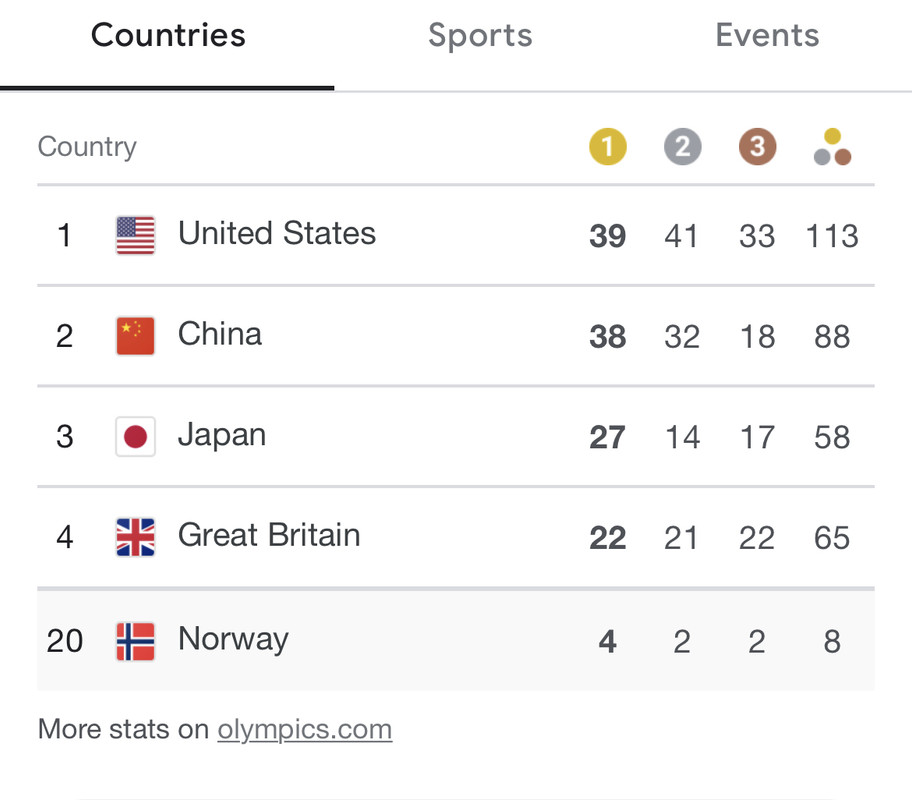Click the Japan flag icon
Image resolution: width=912 pixels, height=800 pixels.
pyautogui.click(x=136, y=436)
